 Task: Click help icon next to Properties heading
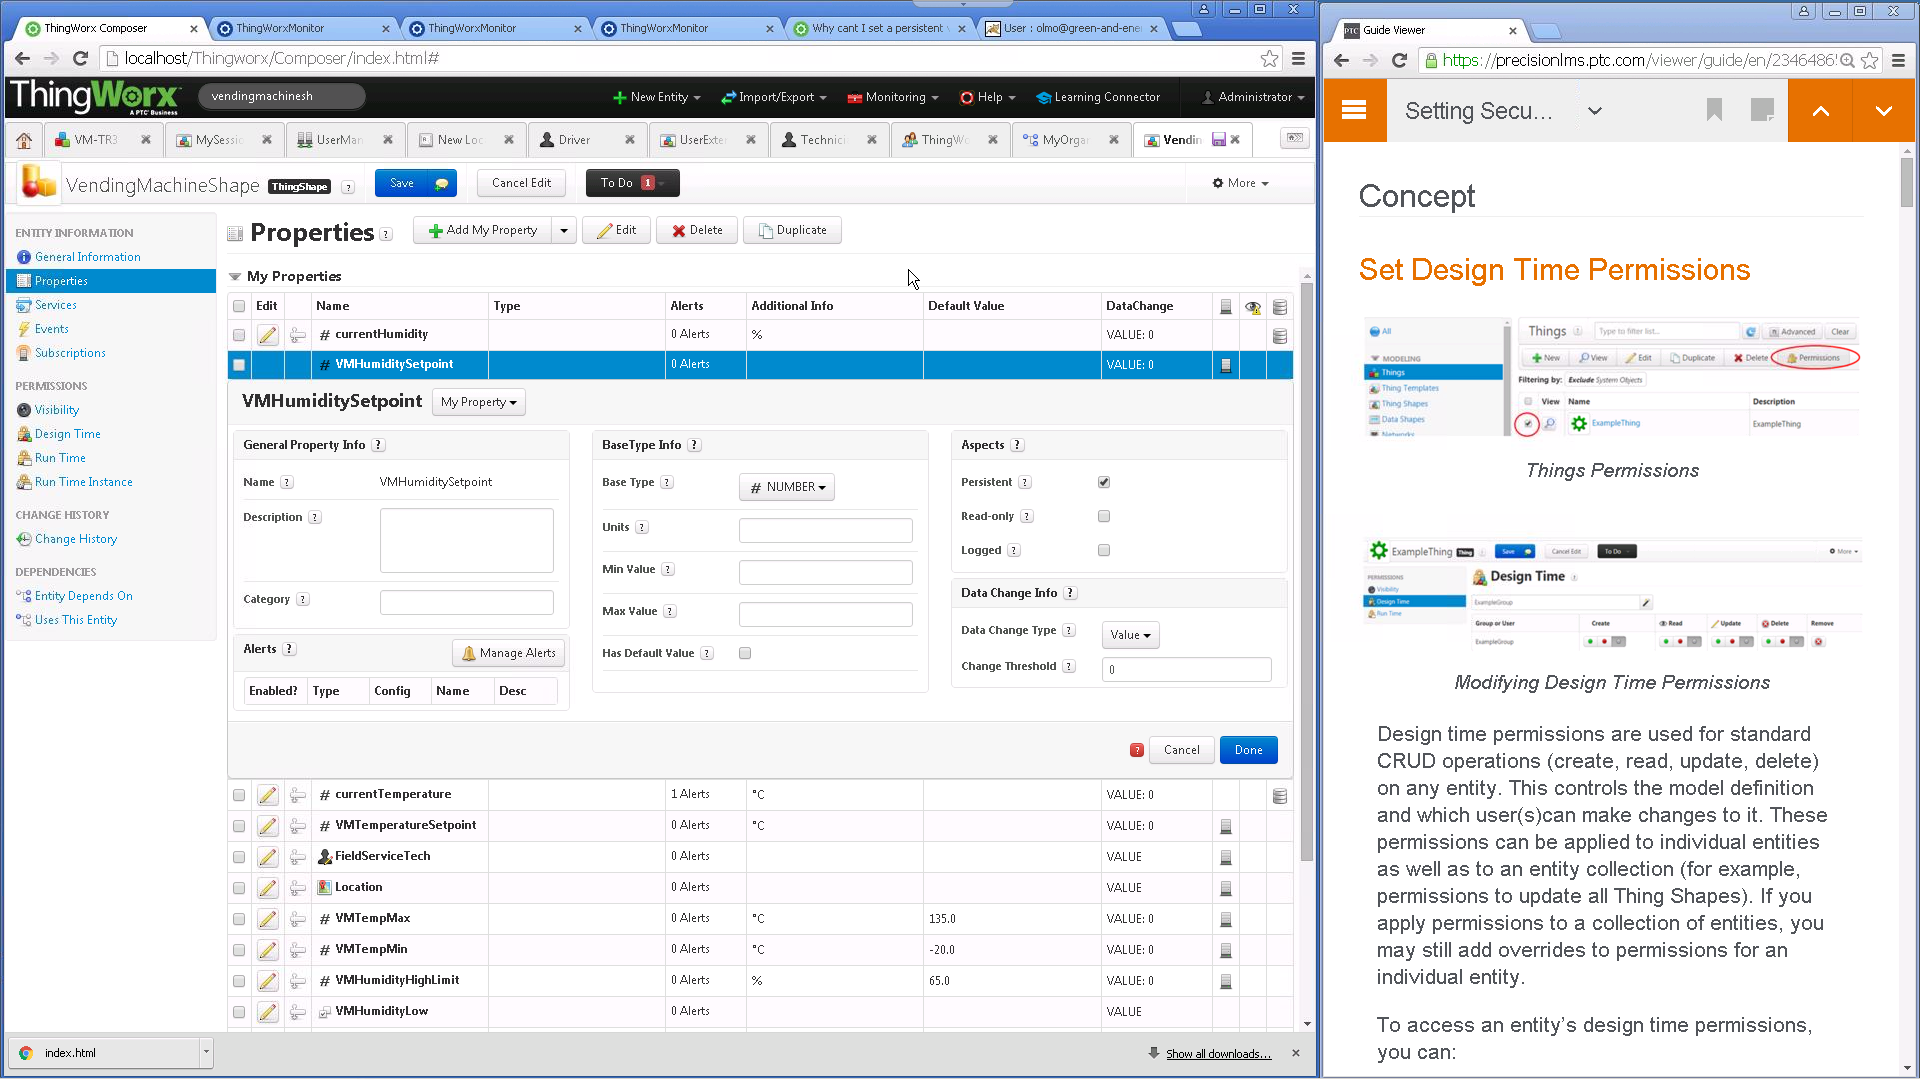click(387, 234)
